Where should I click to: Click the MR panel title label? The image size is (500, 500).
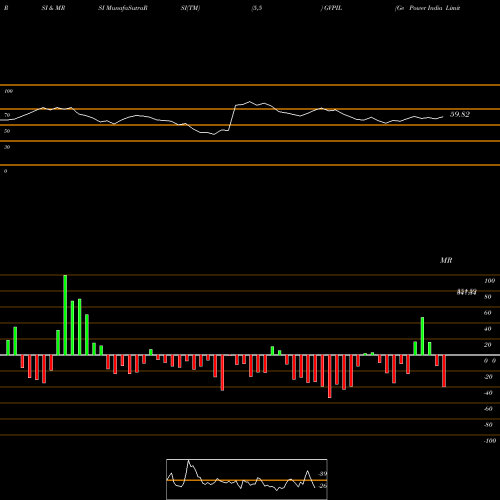(x=446, y=260)
